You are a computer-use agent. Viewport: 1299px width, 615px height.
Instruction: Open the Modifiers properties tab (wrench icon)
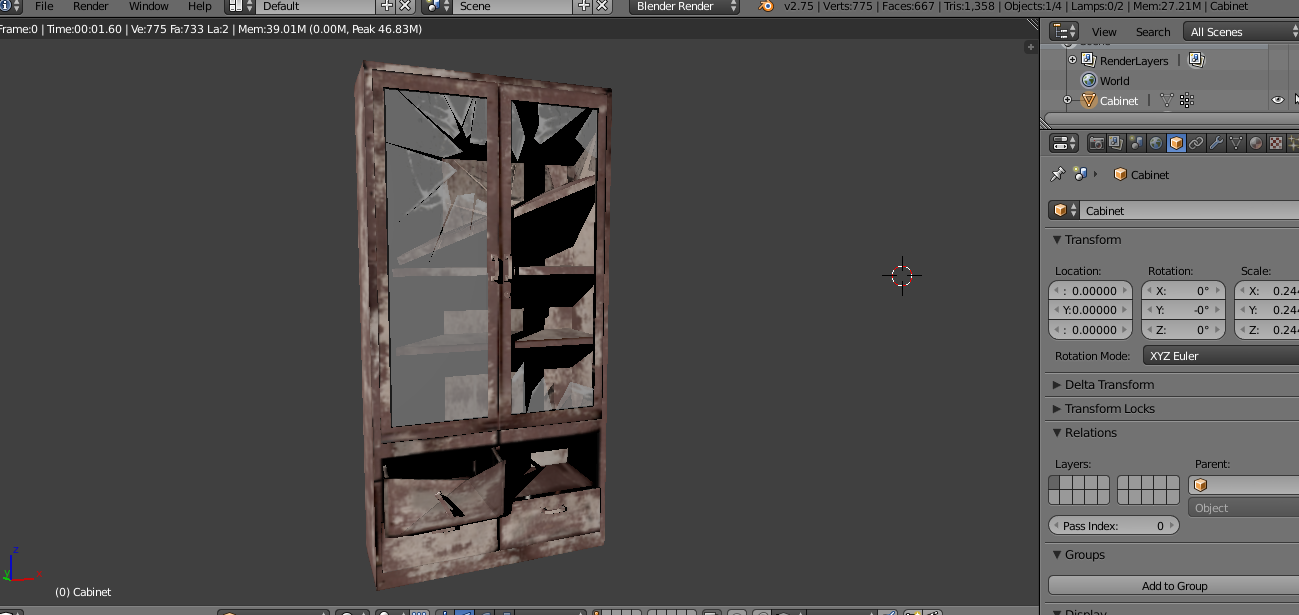coord(1216,143)
